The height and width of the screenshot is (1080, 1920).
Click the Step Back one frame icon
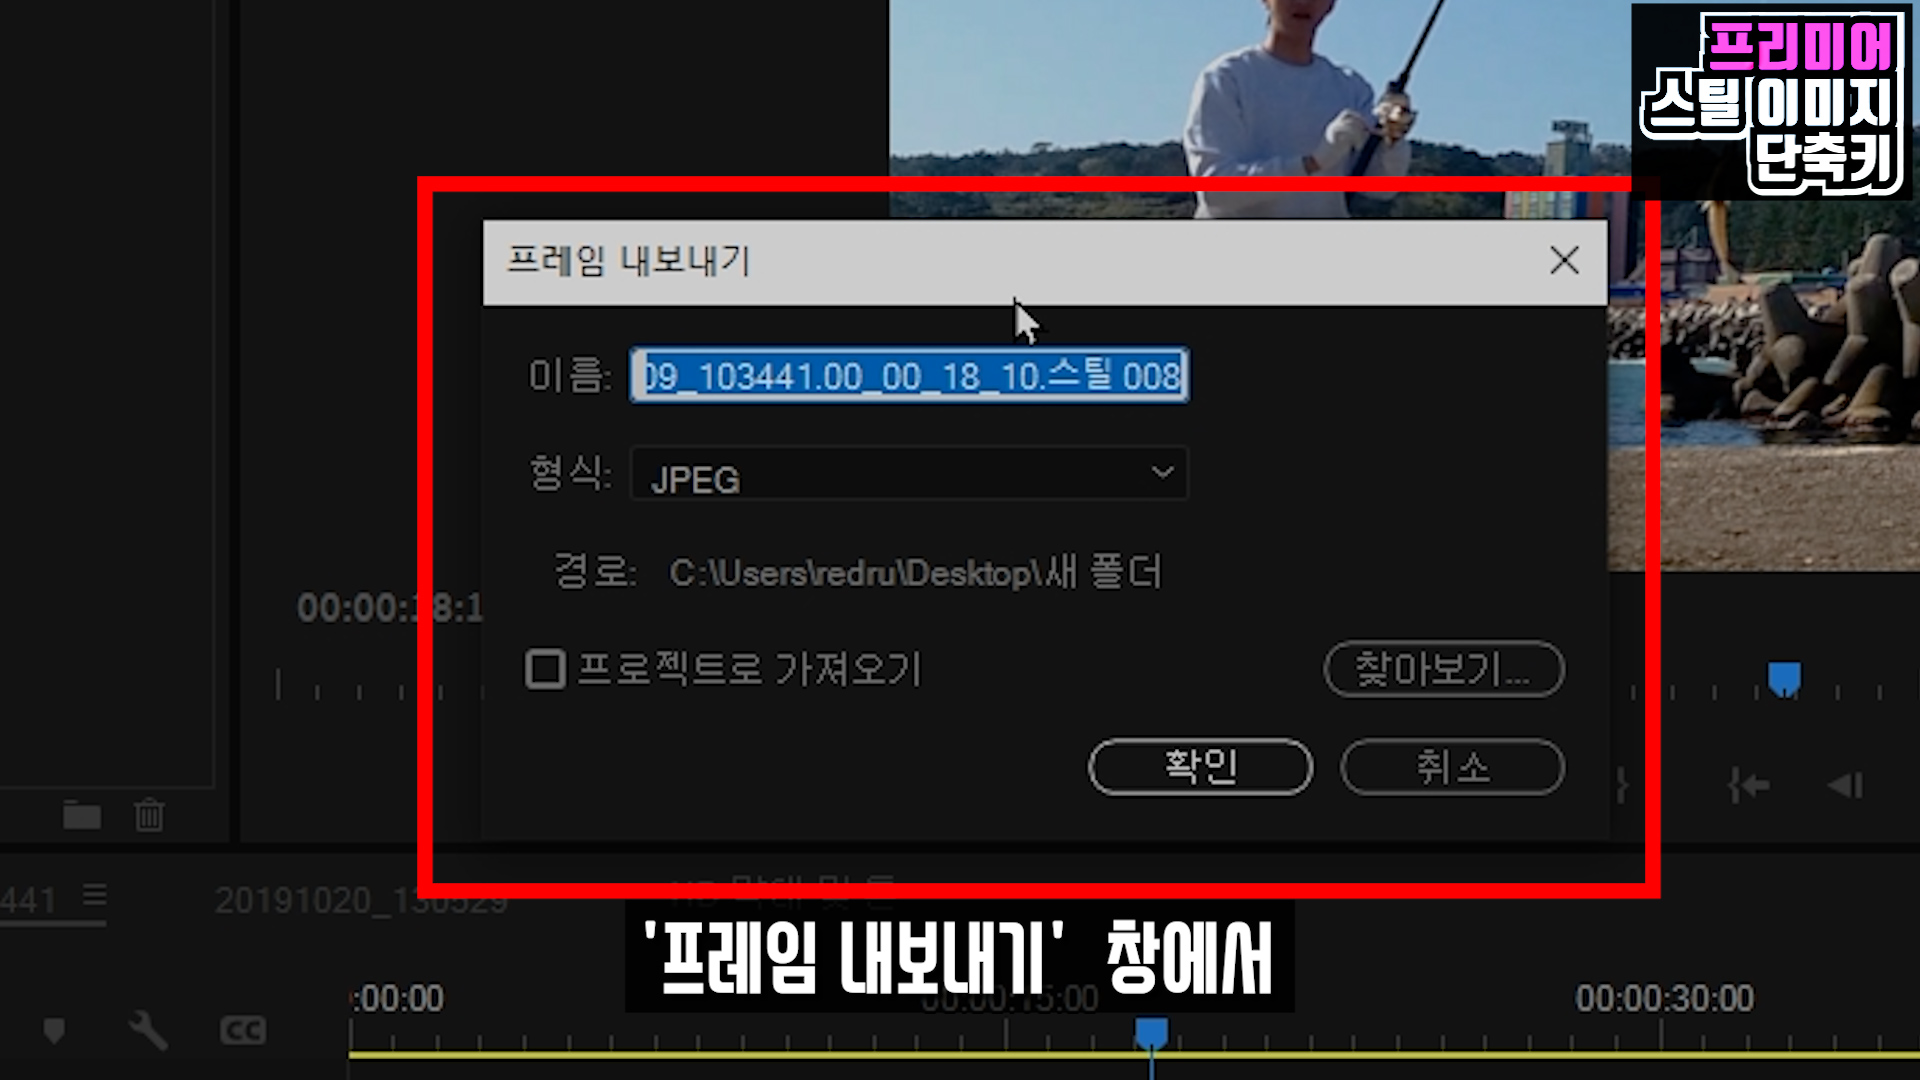coord(1845,786)
